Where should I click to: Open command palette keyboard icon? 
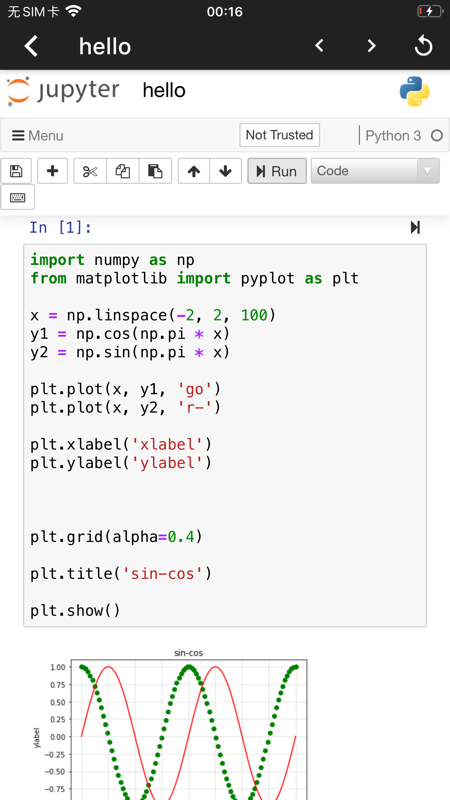click(x=17, y=197)
